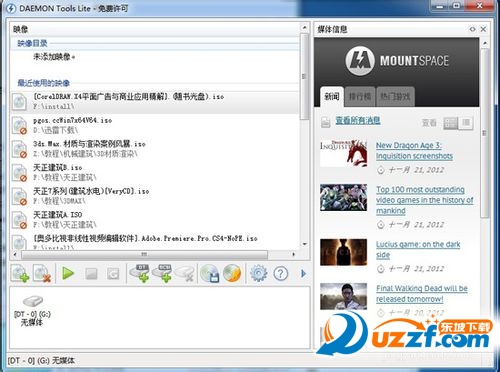Click horizontal scrollbar left arrow
Image resolution: width=500 pixels, height=372 pixels.
(x=15, y=254)
